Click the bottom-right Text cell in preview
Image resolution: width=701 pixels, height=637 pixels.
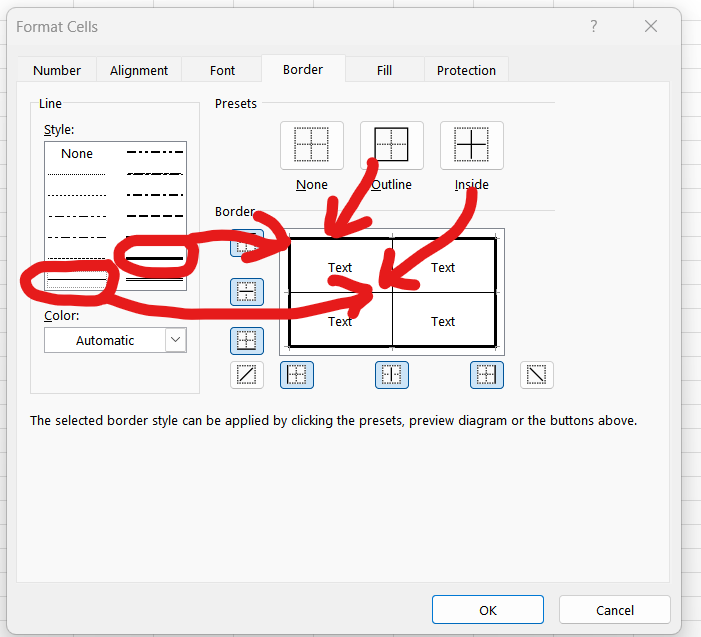(443, 321)
